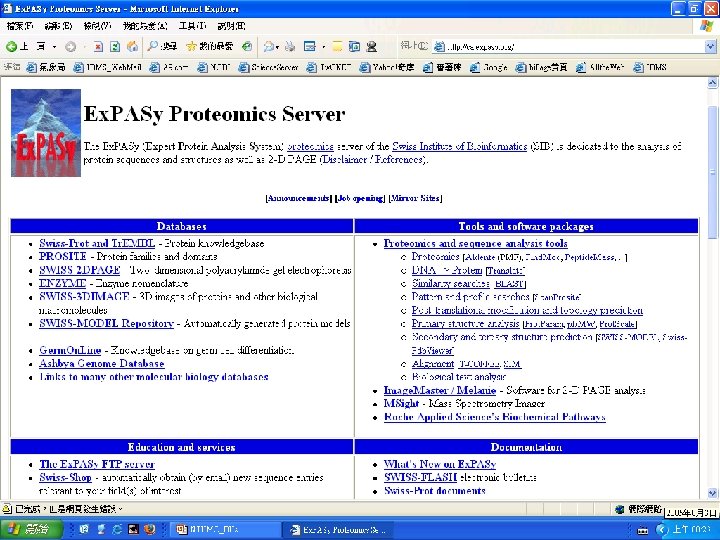Open the Announcements link
The width and height of the screenshot is (720, 540).
[298, 198]
